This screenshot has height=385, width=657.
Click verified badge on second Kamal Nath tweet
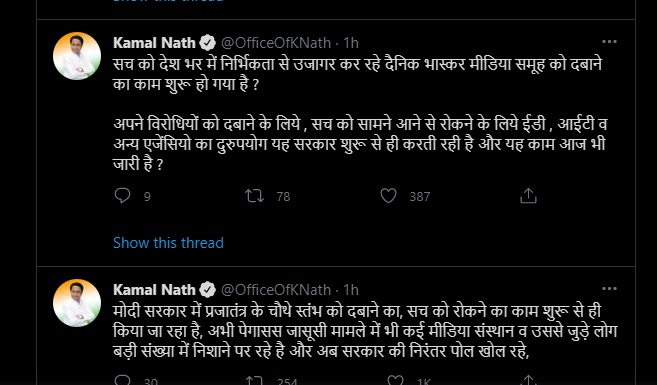207,290
